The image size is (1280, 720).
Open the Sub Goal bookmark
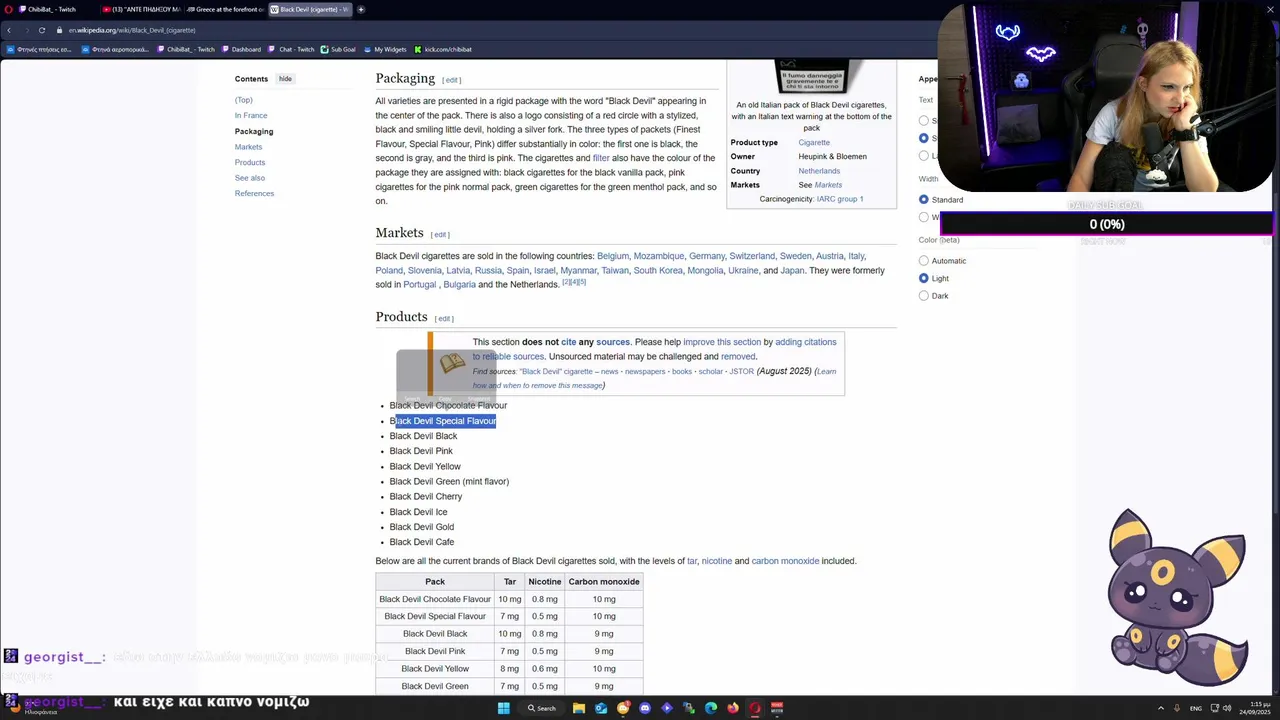[338, 49]
